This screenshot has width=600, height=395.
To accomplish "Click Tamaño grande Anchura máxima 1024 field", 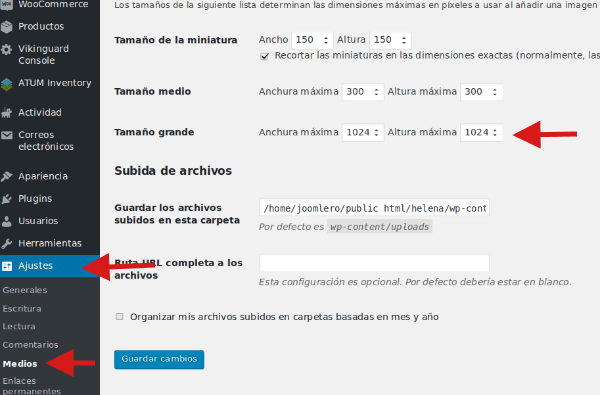I will [x=363, y=132].
